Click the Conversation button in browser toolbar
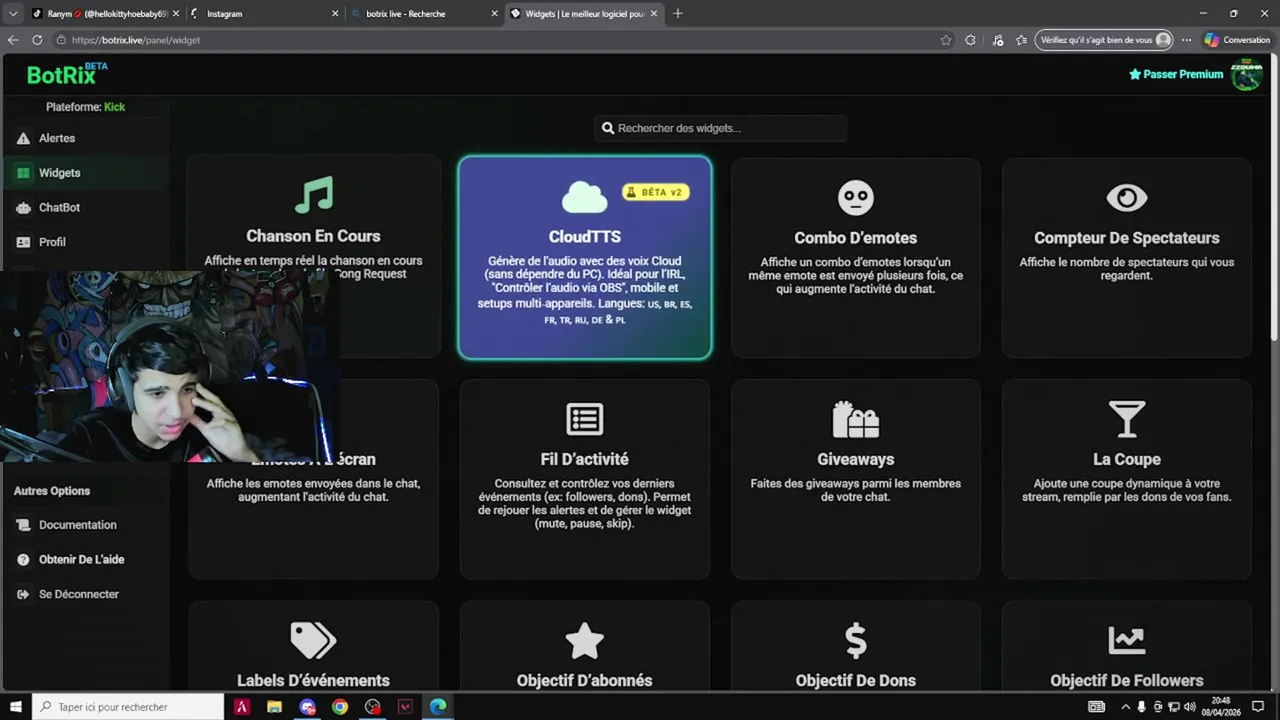The width and height of the screenshot is (1280, 720). tap(1237, 40)
